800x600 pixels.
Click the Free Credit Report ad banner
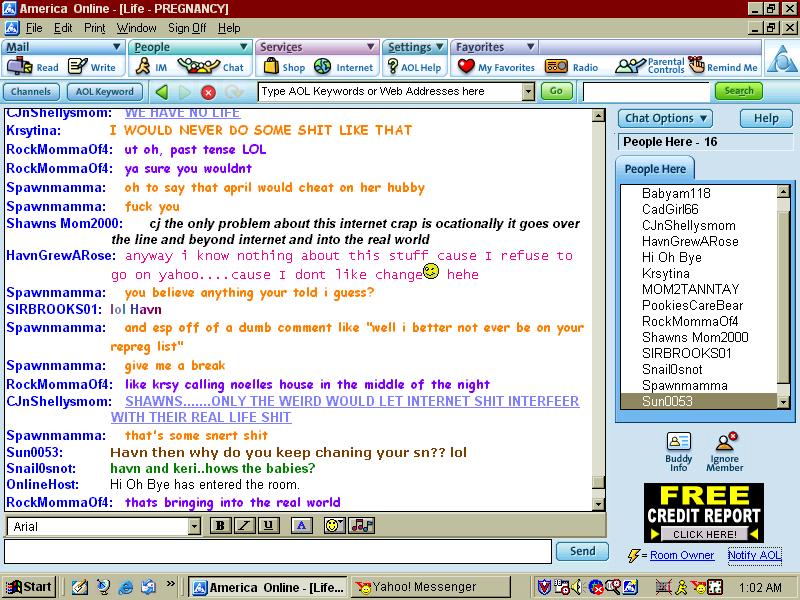click(x=704, y=513)
